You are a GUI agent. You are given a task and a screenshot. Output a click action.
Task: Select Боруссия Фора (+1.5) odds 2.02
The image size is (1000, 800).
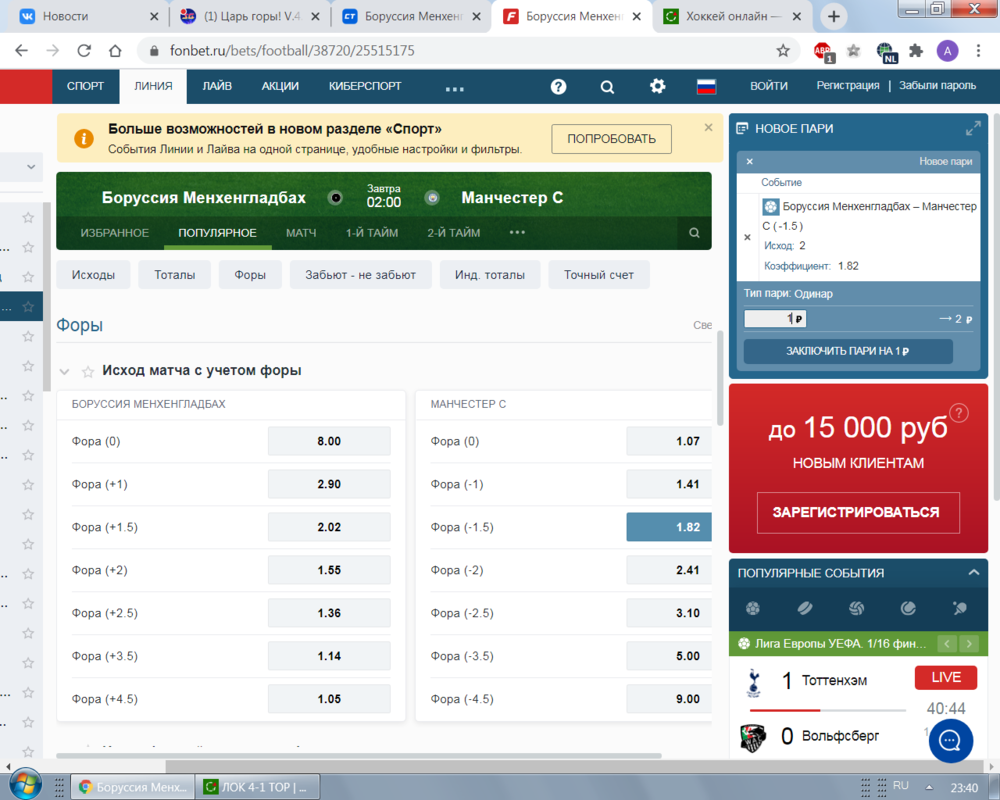[329, 527]
